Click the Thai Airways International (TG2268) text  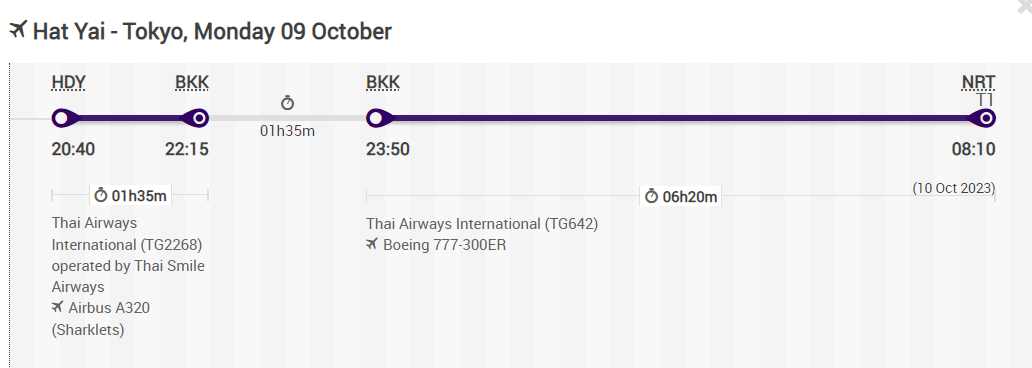click(x=127, y=234)
